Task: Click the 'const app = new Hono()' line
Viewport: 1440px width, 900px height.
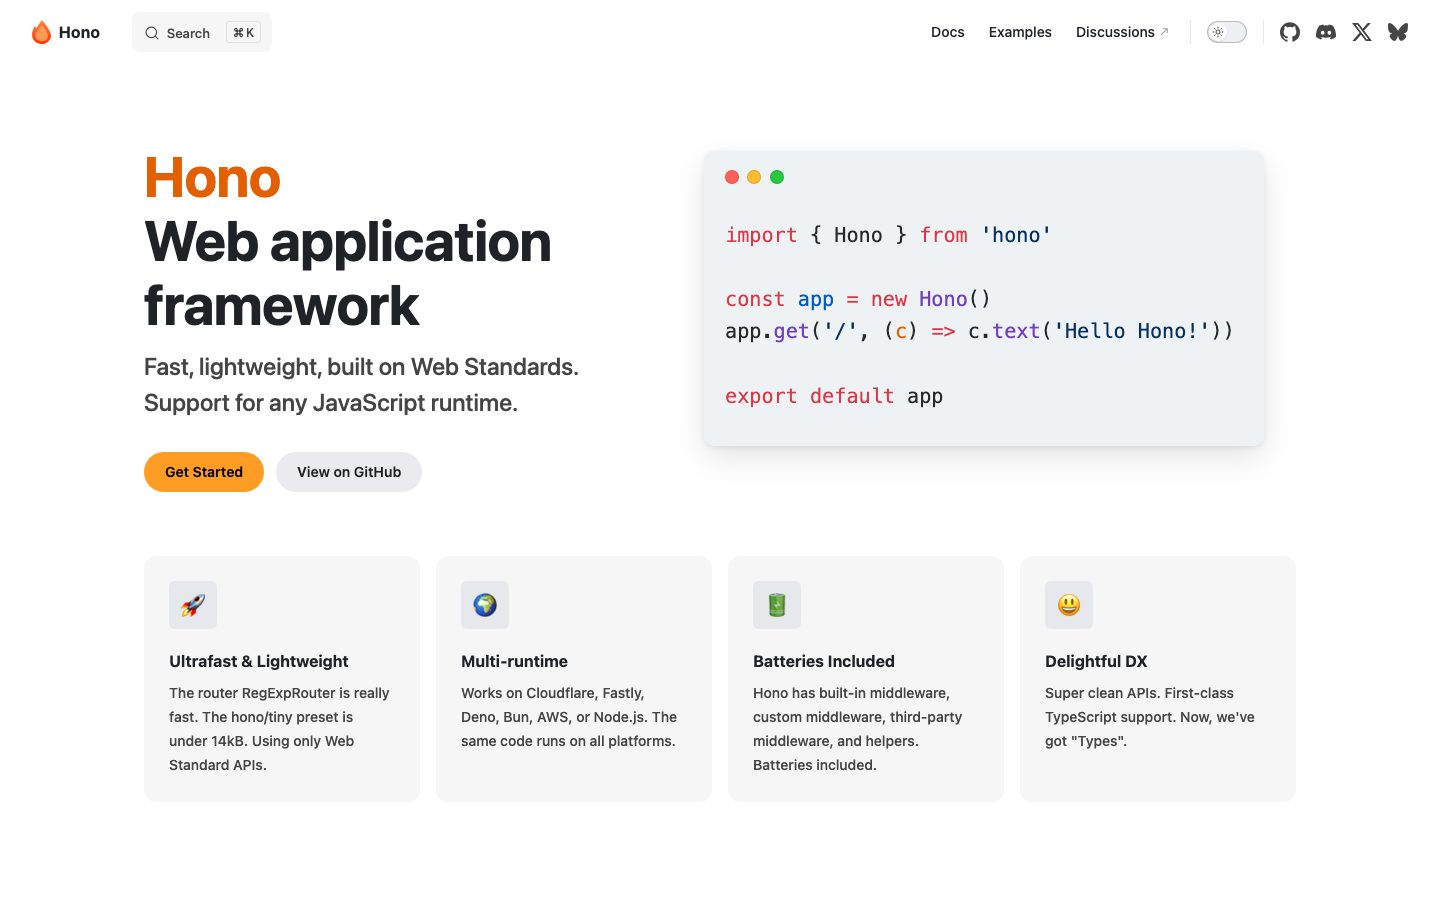Action: [x=858, y=299]
